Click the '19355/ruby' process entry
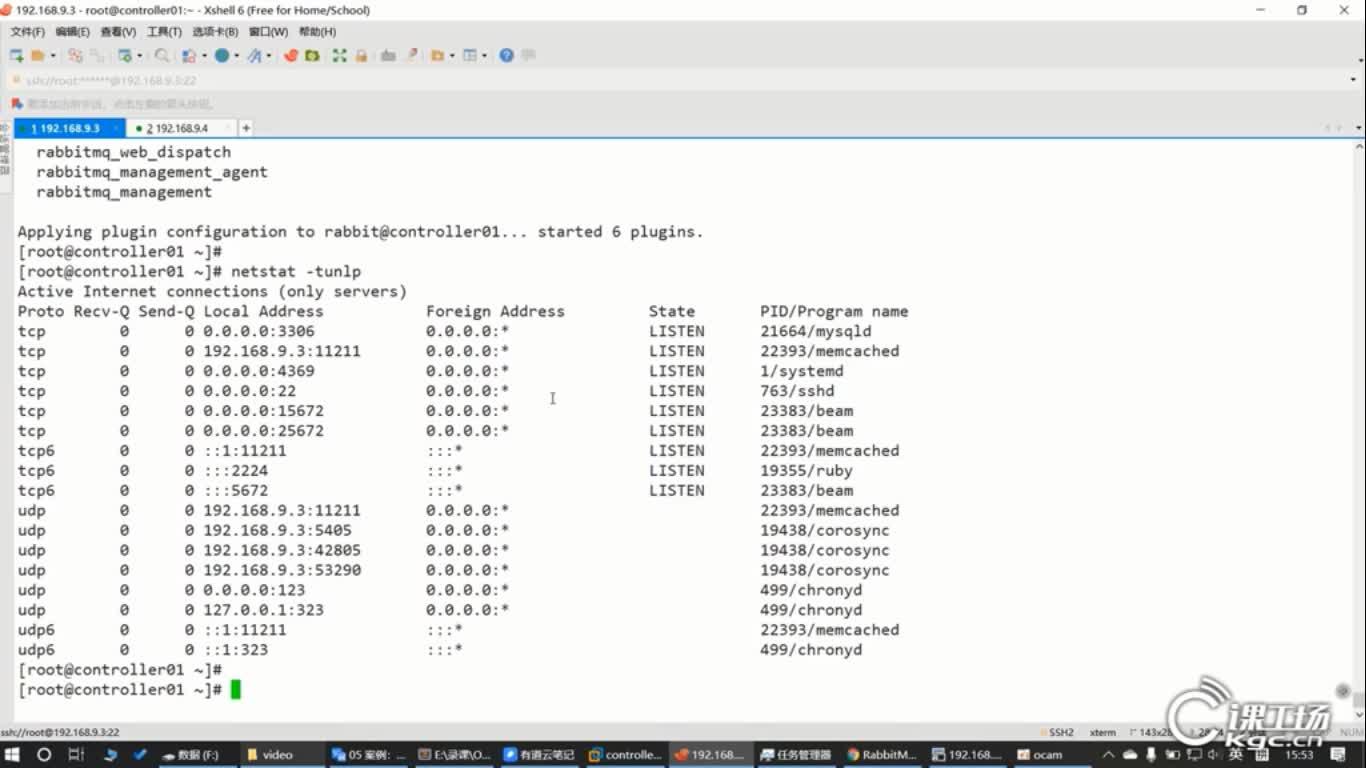This screenshot has height=768, width=1366. [806, 471]
